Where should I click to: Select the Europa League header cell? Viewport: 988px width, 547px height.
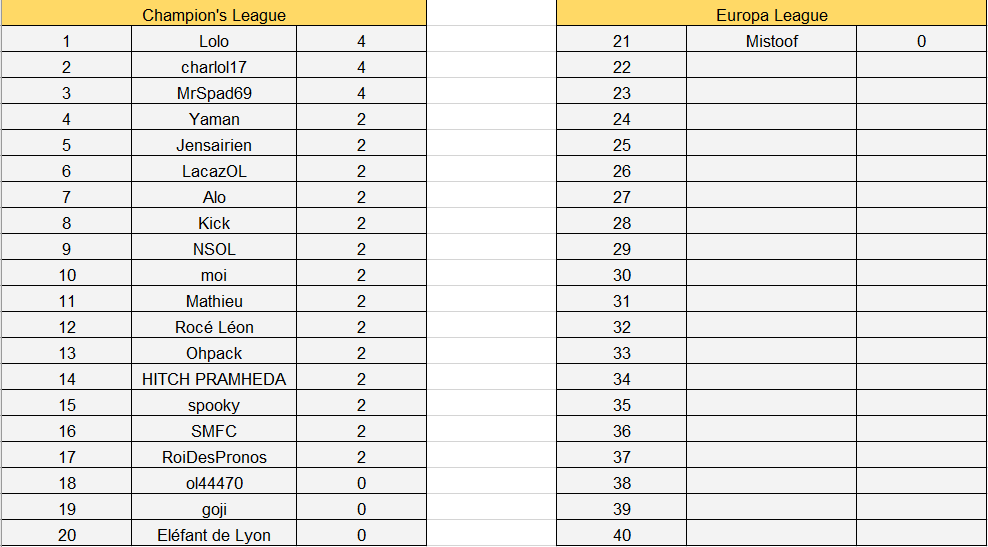click(771, 15)
